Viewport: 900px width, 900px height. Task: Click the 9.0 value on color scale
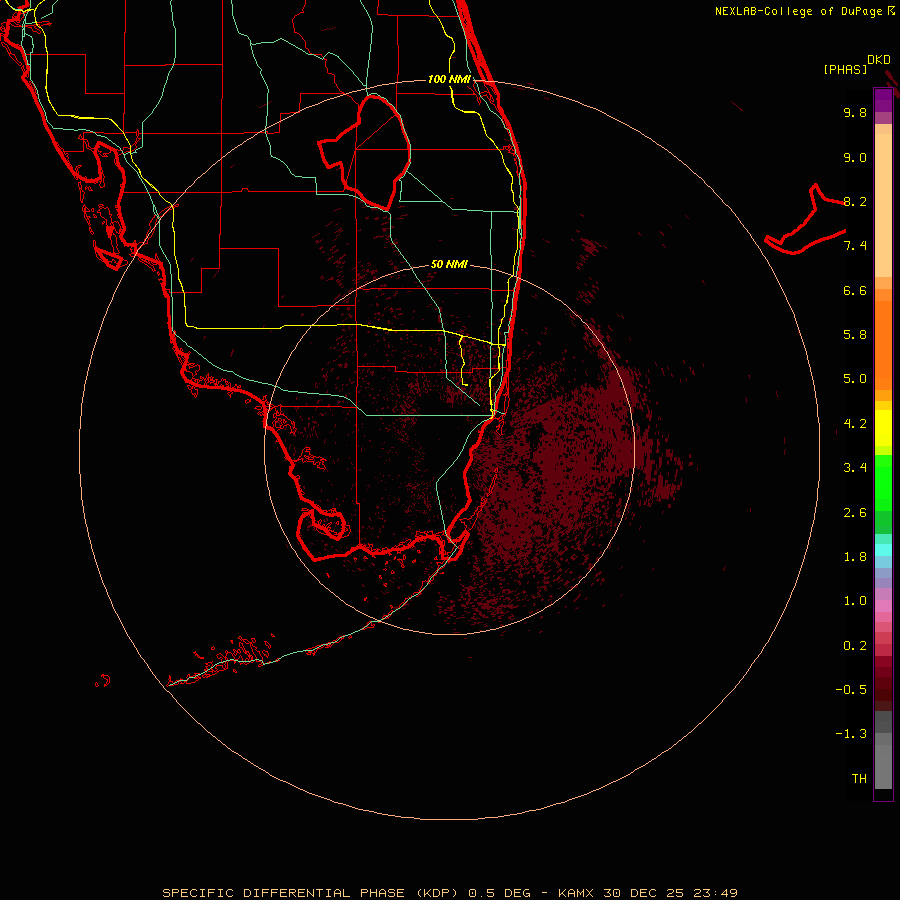pyautogui.click(x=855, y=157)
